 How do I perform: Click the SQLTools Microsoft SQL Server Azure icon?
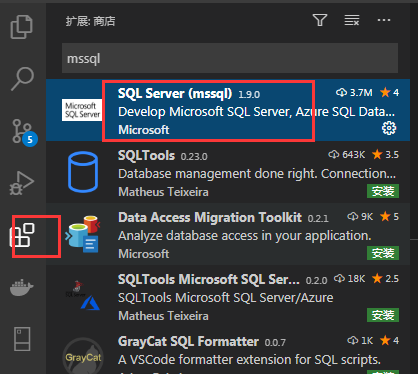pyautogui.click(x=82, y=296)
